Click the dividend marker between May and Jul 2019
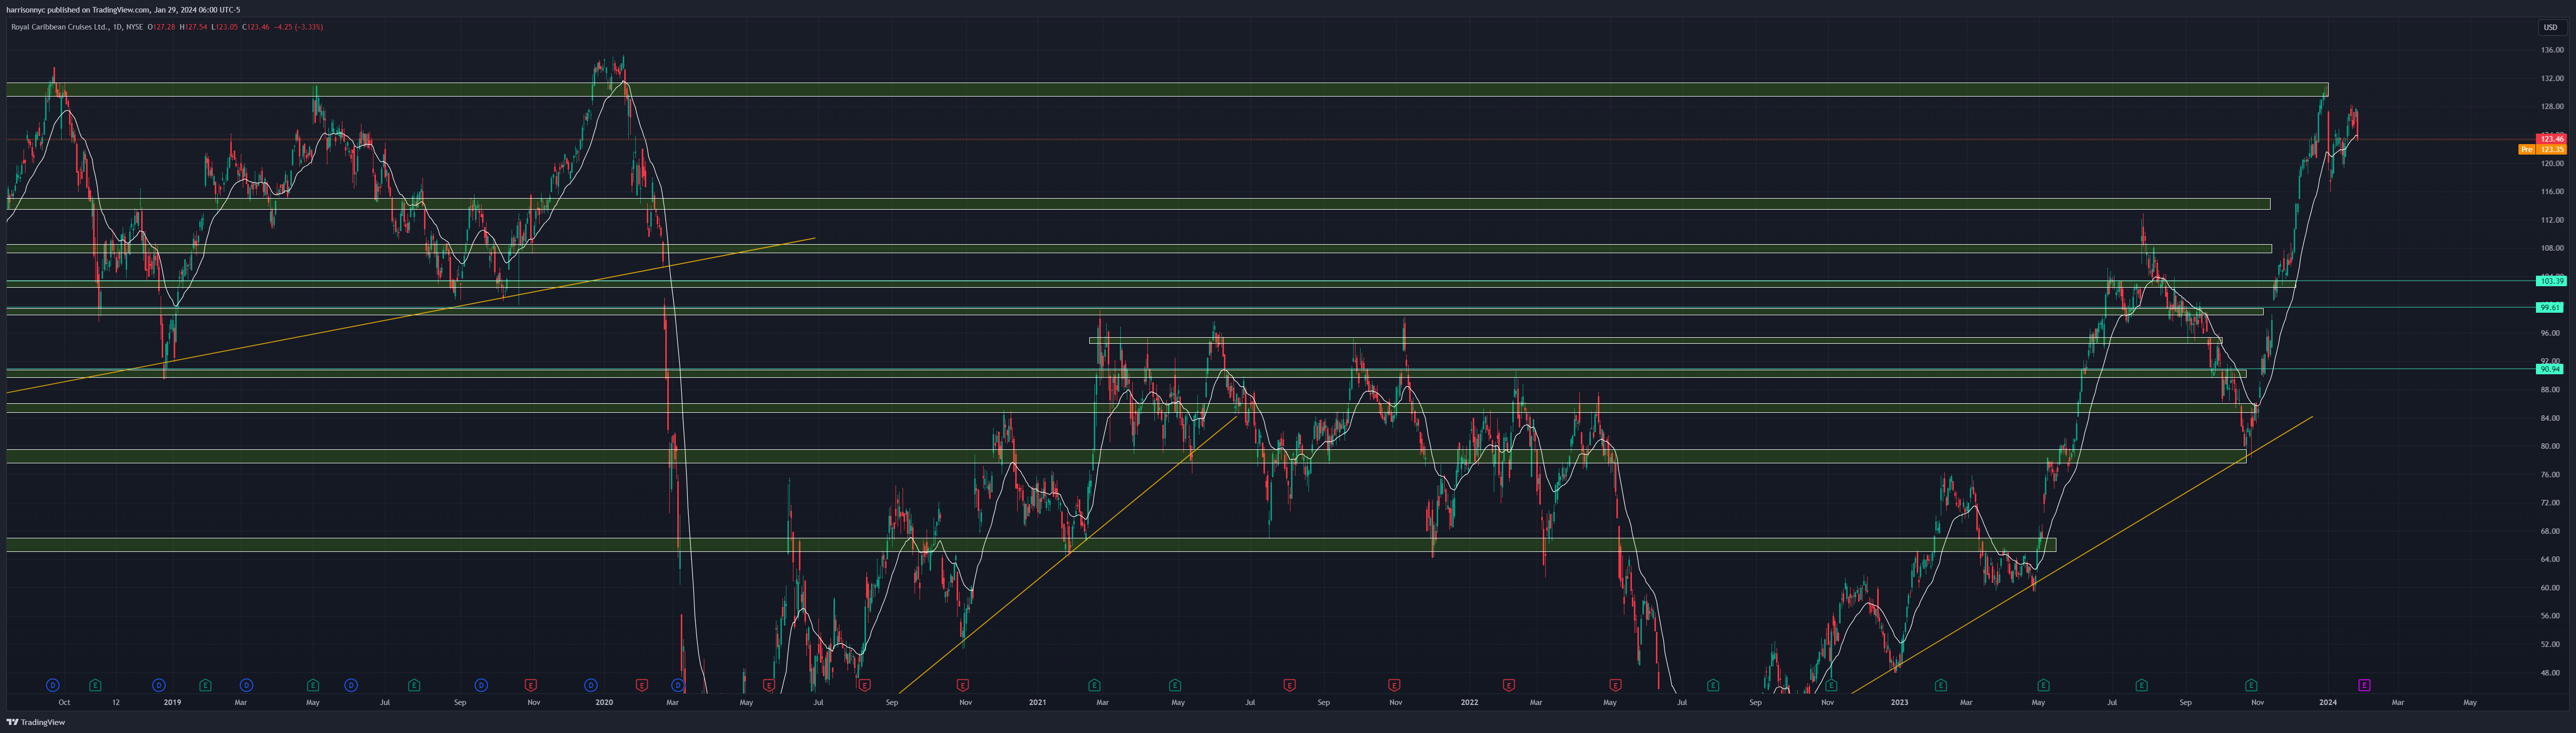The image size is (2576, 733). [351, 685]
